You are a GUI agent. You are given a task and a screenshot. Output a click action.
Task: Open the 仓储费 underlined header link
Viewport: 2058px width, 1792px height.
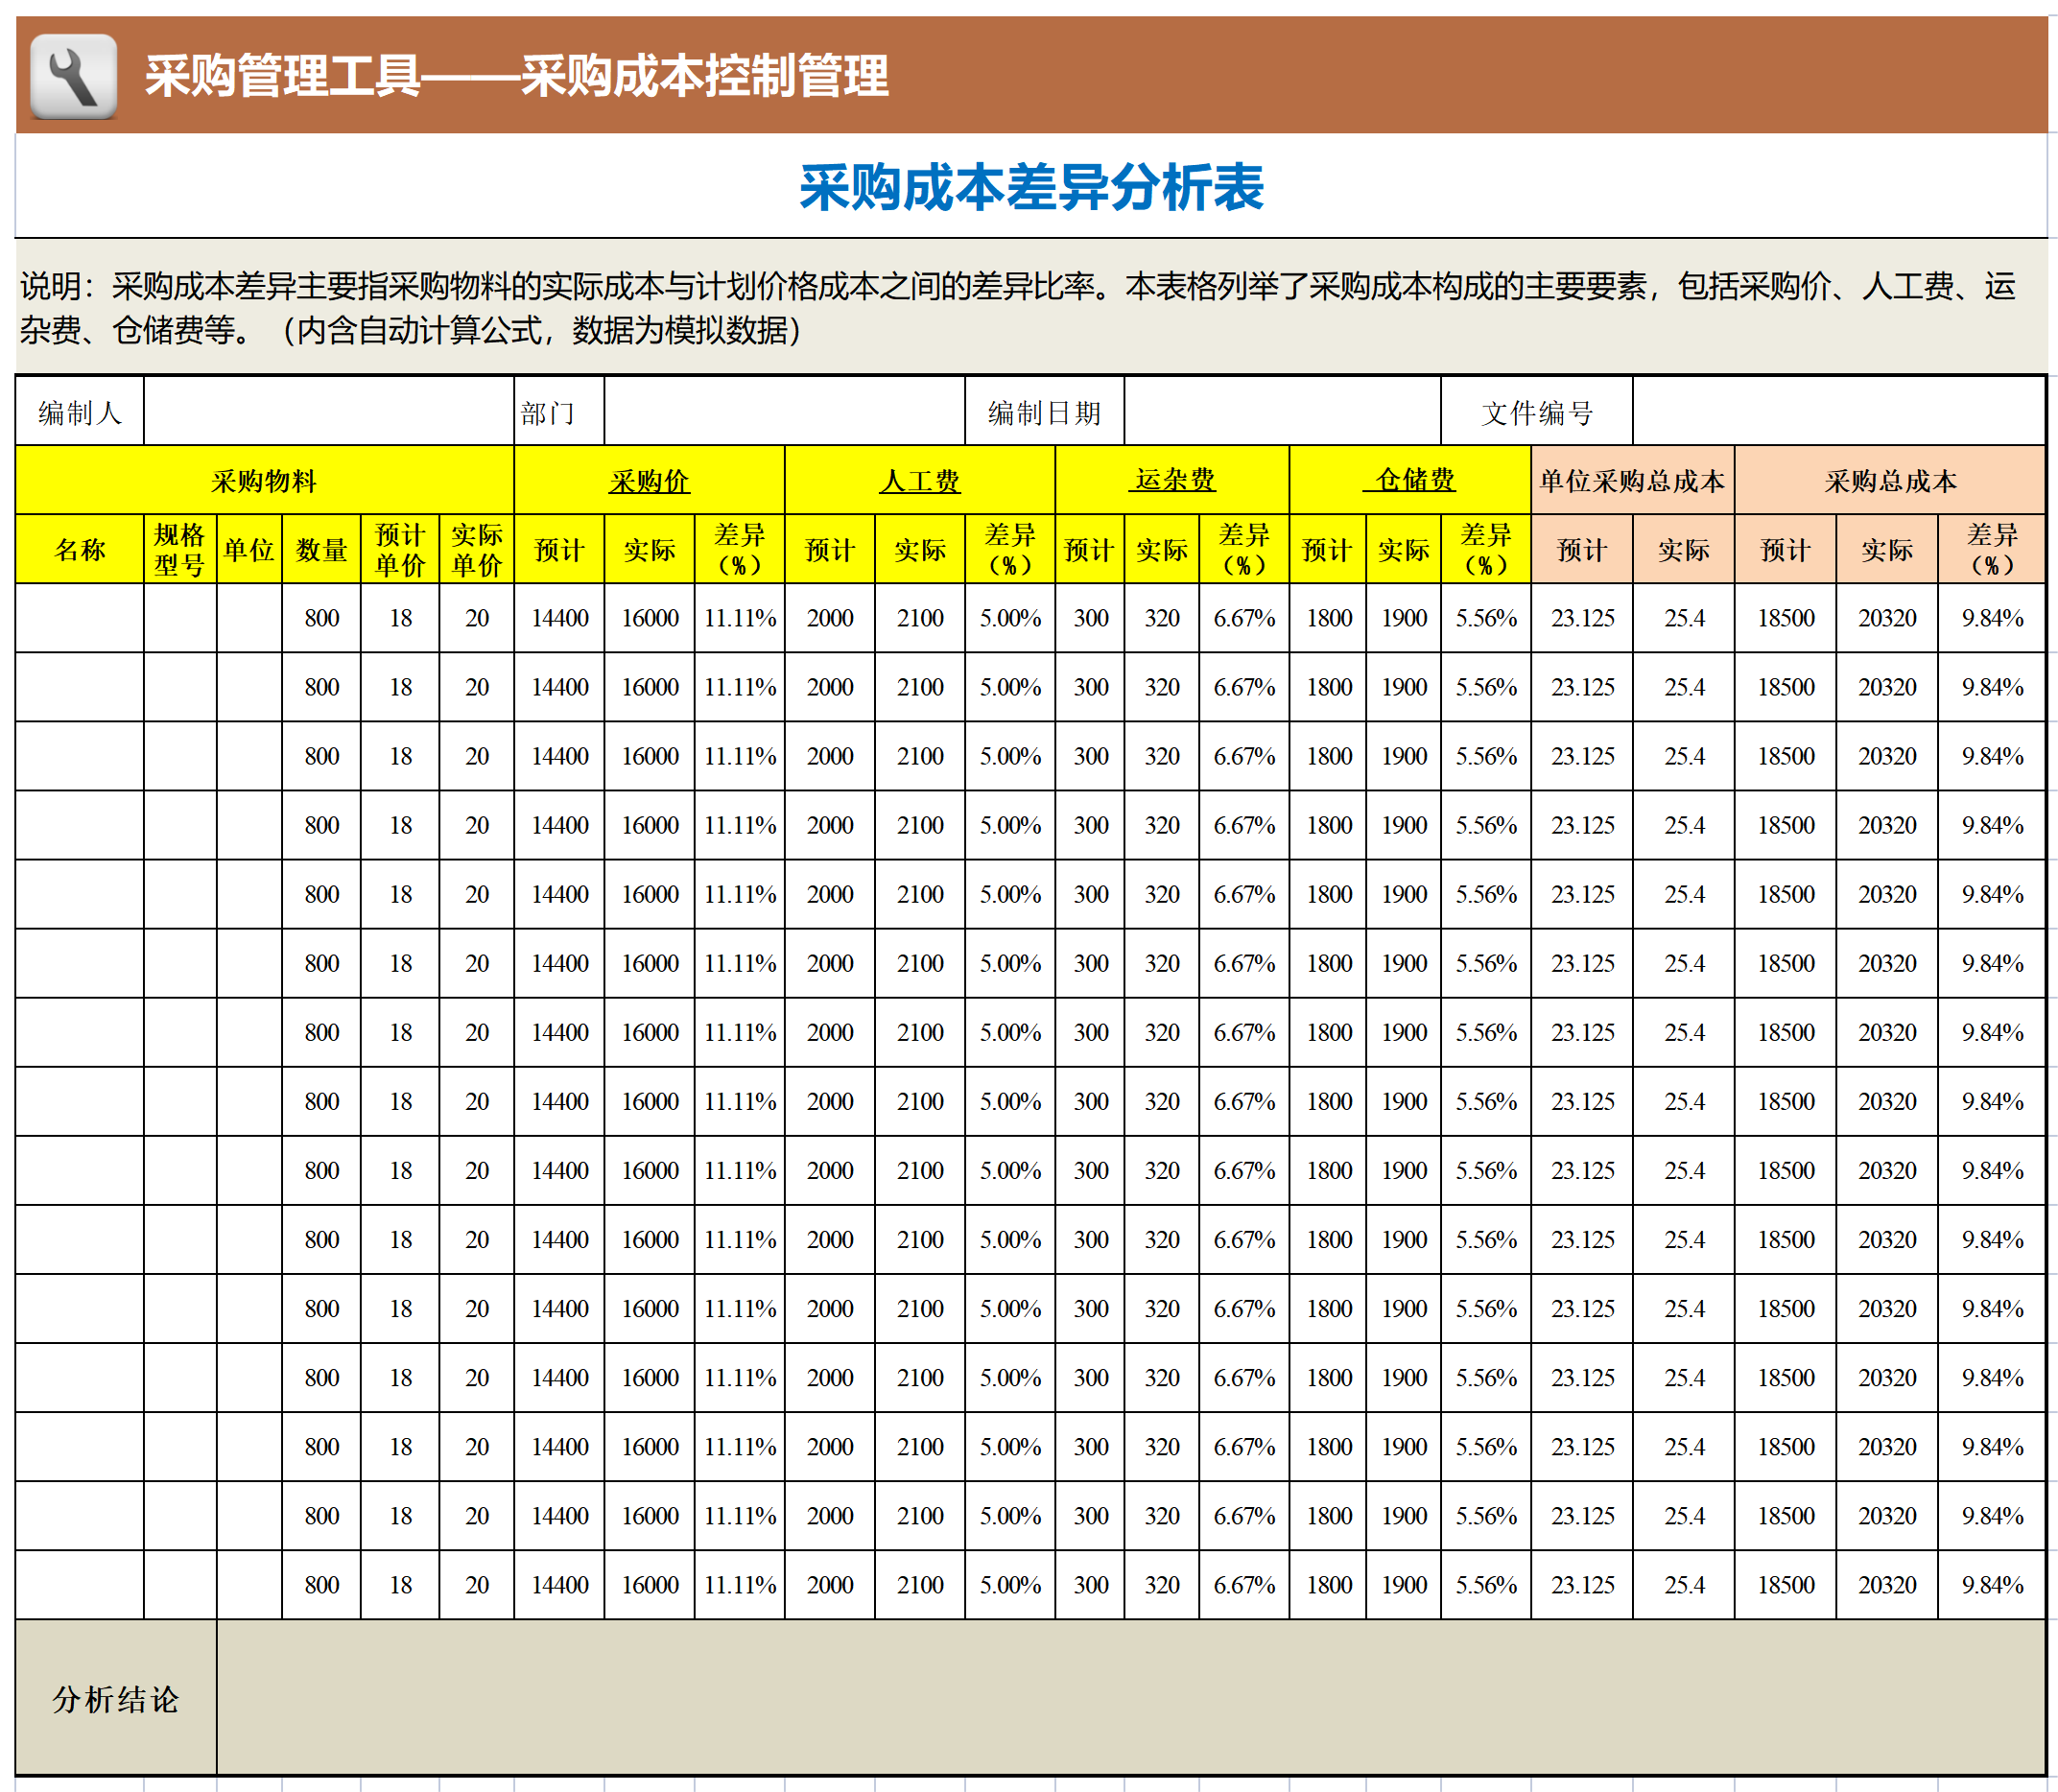(x=1409, y=480)
